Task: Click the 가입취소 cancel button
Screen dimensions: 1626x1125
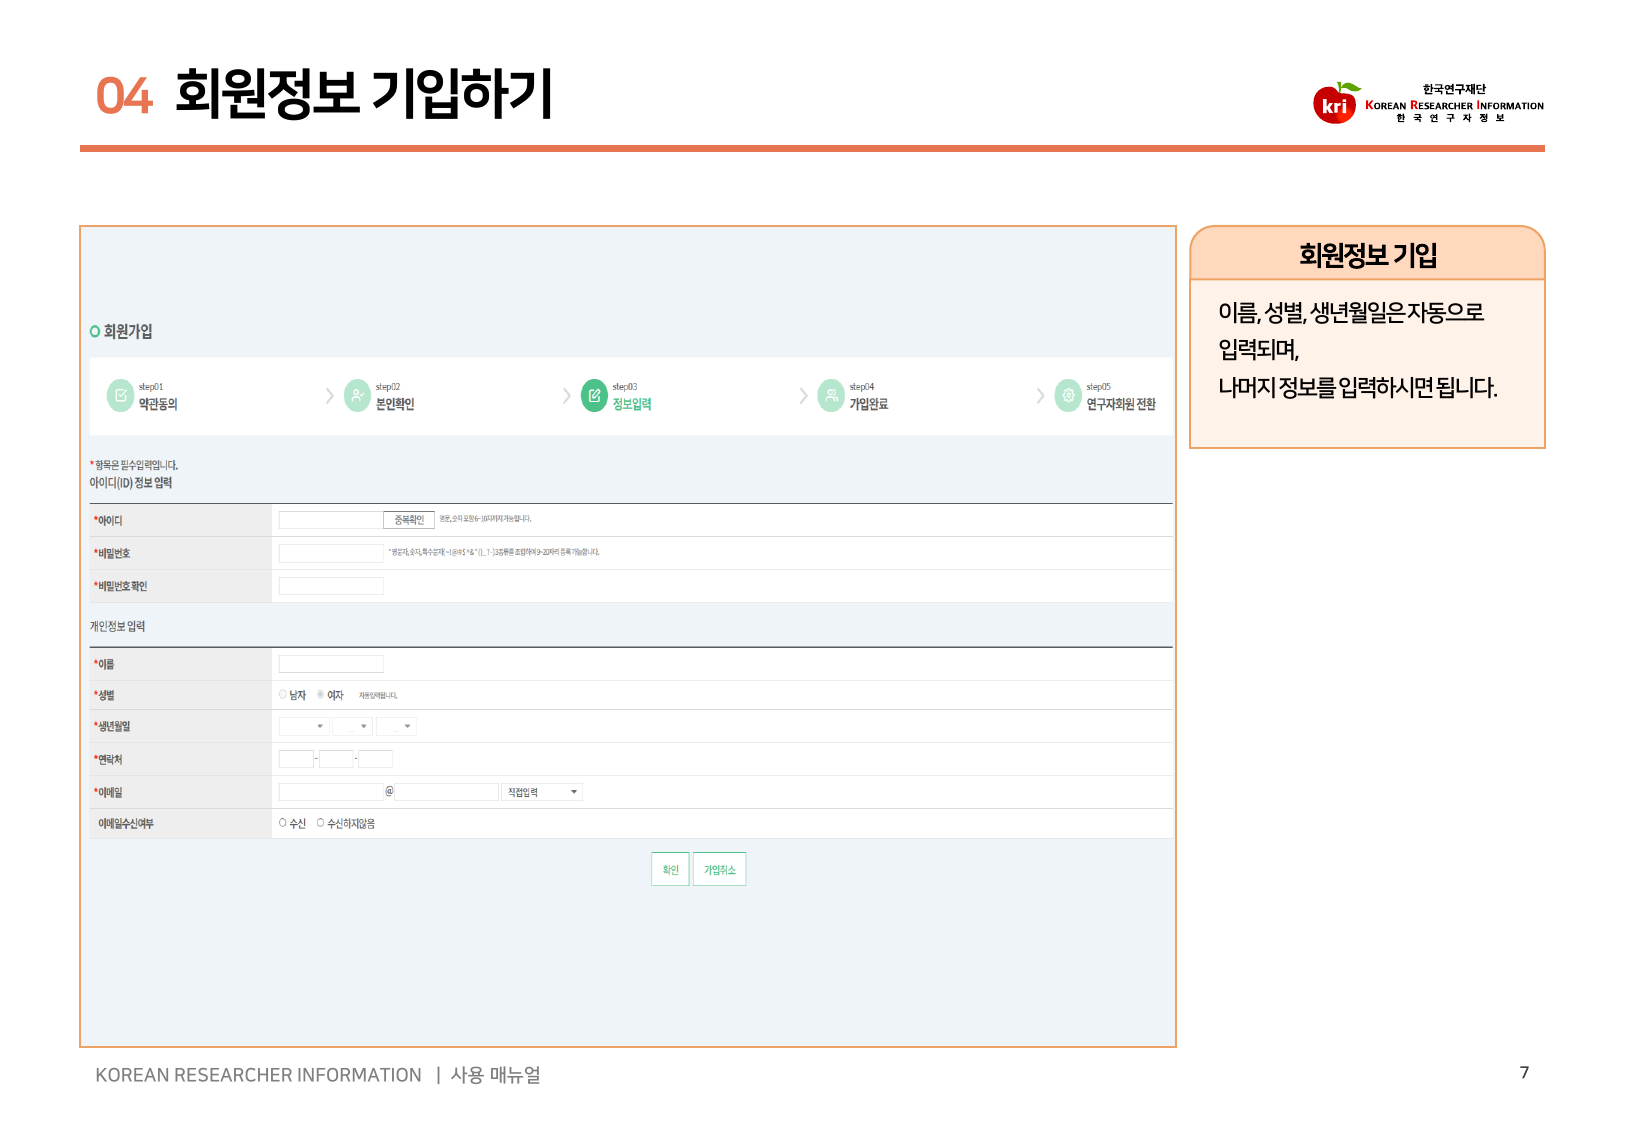Action: [x=719, y=869]
